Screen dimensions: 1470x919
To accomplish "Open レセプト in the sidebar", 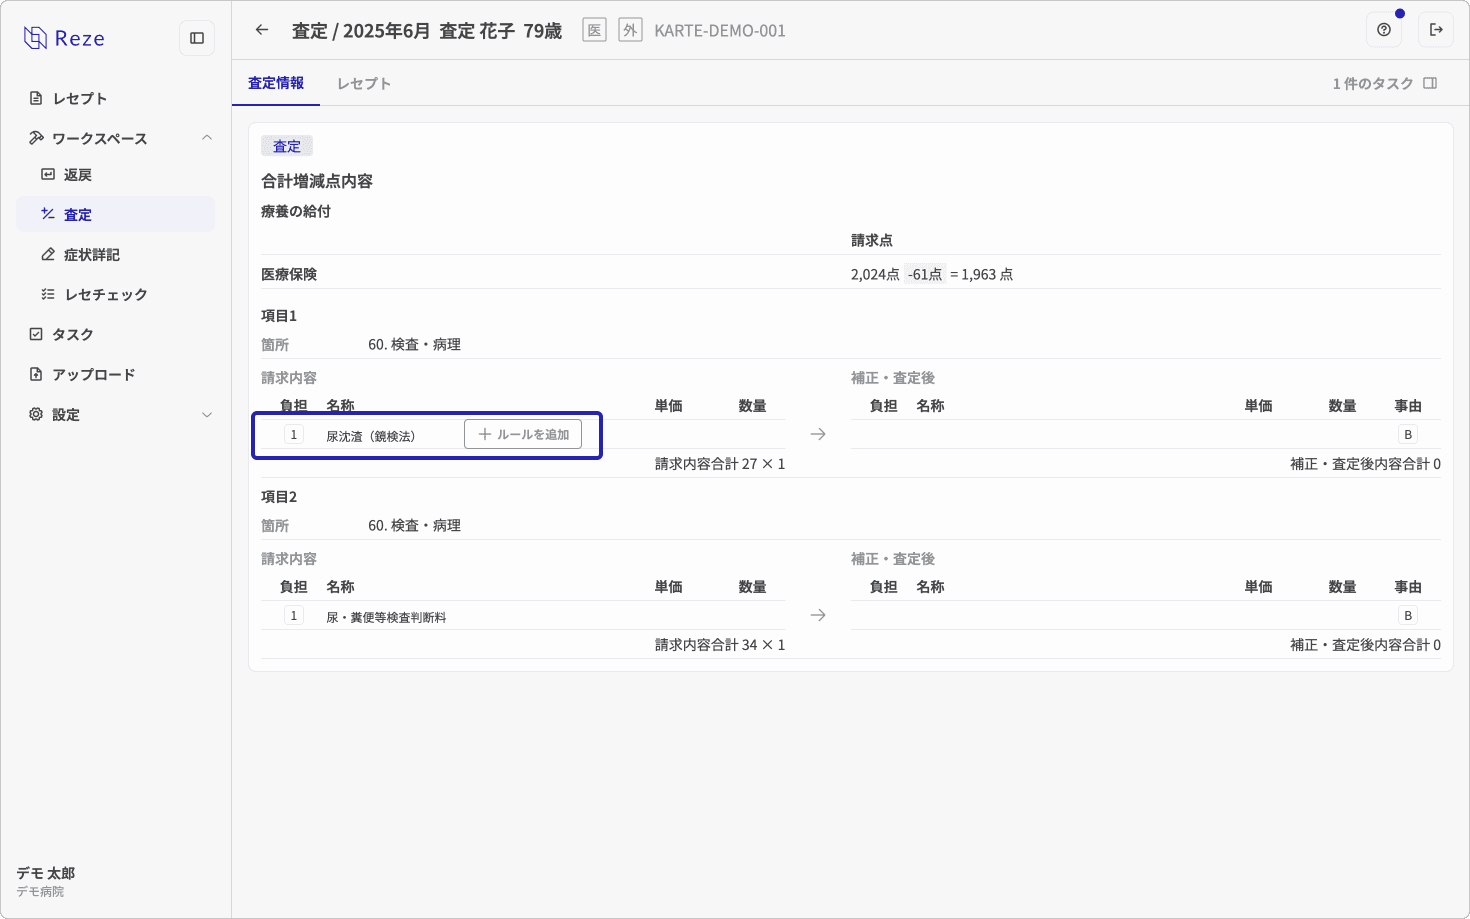I will pyautogui.click(x=80, y=98).
